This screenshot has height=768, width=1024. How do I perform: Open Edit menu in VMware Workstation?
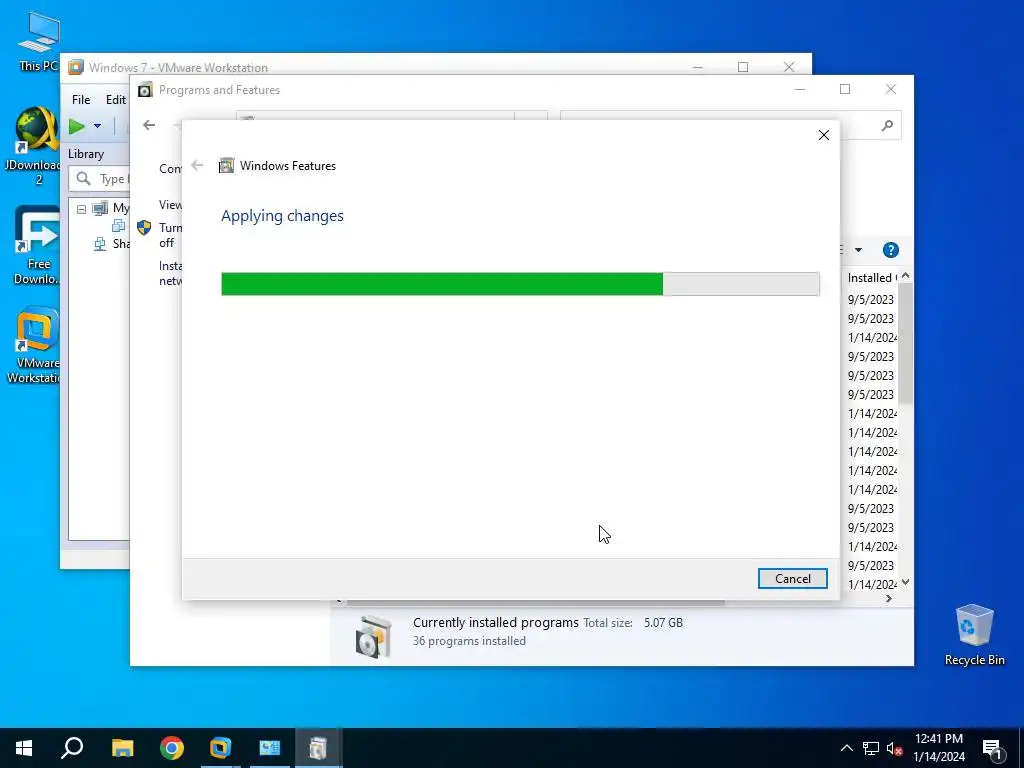(x=116, y=100)
